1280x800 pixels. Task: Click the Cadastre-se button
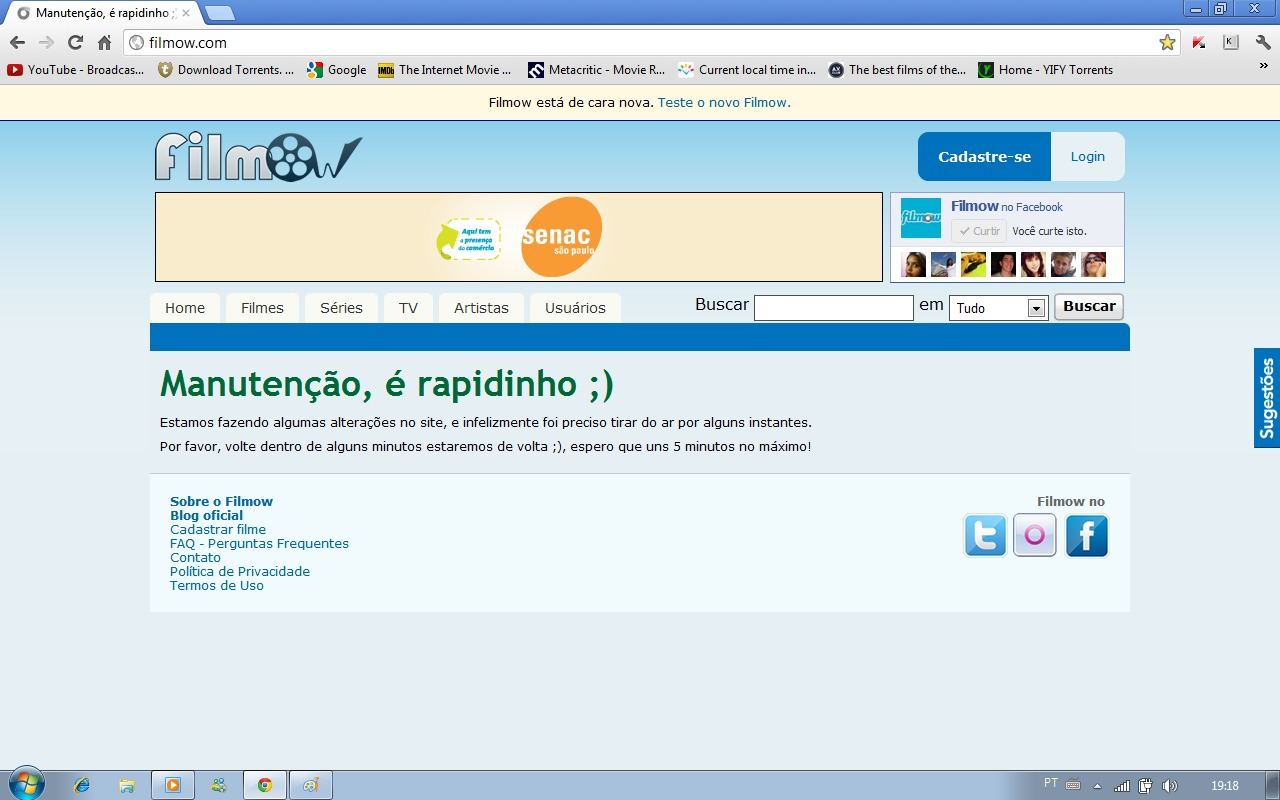(x=984, y=156)
